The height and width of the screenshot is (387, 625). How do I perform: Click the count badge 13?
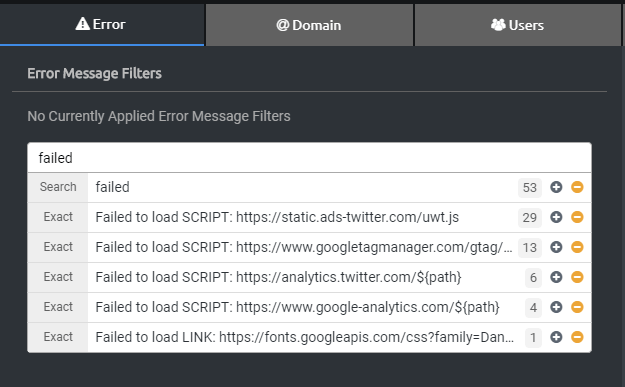coord(530,248)
